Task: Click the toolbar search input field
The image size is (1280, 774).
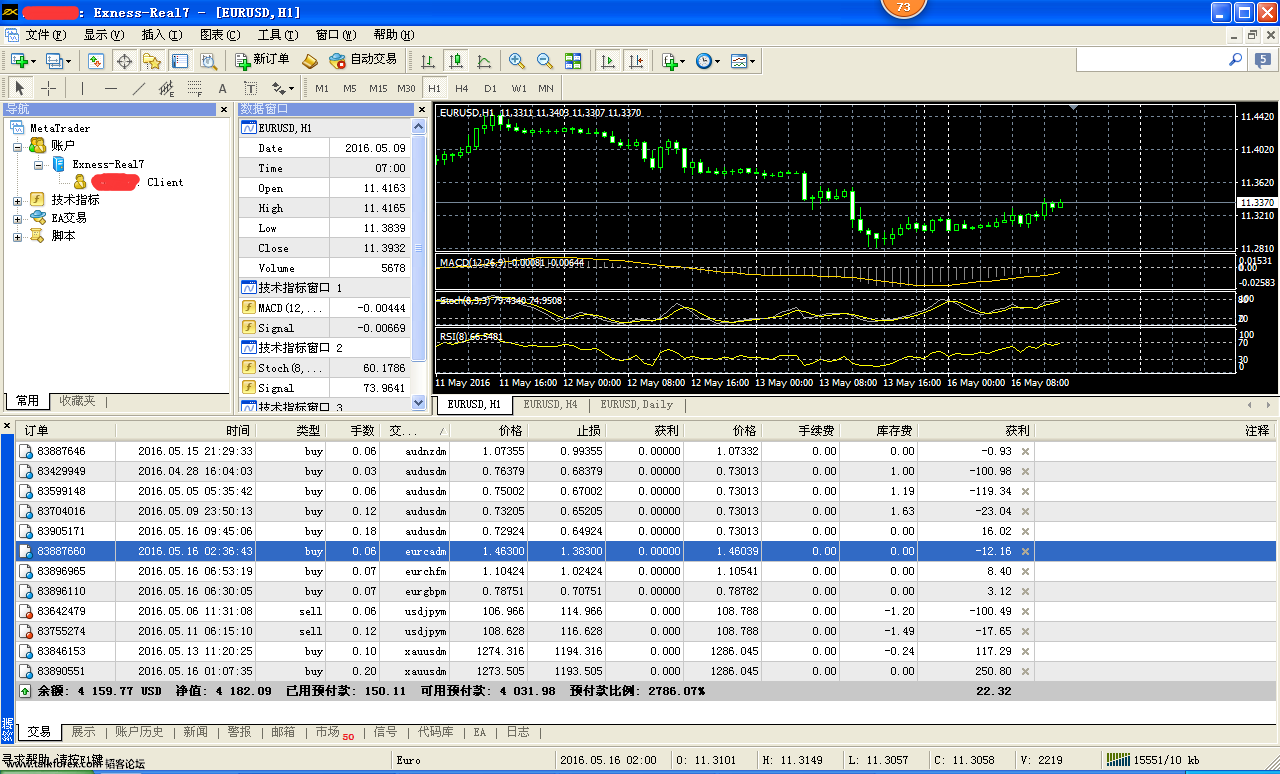Action: (x=1151, y=60)
